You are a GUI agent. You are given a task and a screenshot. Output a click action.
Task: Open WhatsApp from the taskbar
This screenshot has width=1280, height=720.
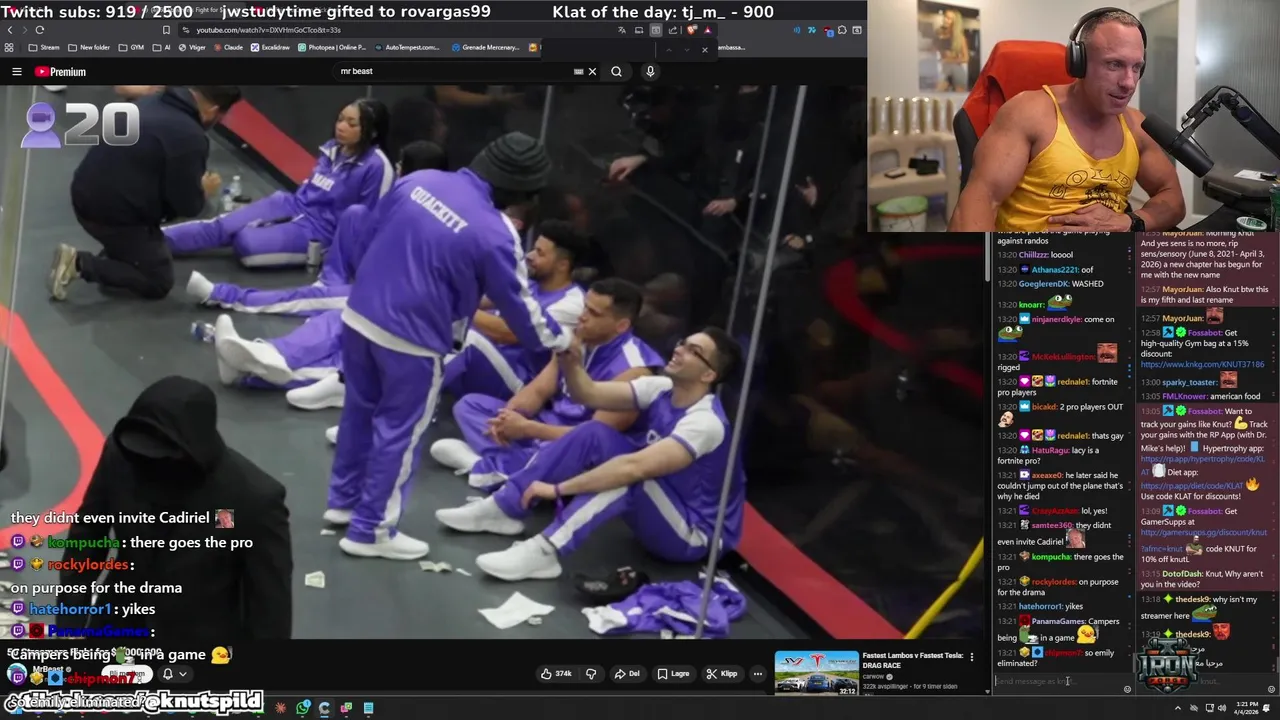[303, 708]
